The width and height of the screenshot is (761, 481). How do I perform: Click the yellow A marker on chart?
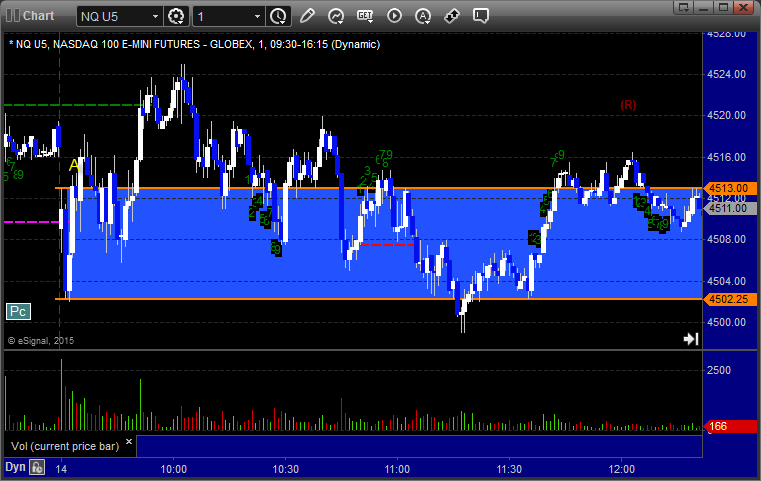[74, 166]
